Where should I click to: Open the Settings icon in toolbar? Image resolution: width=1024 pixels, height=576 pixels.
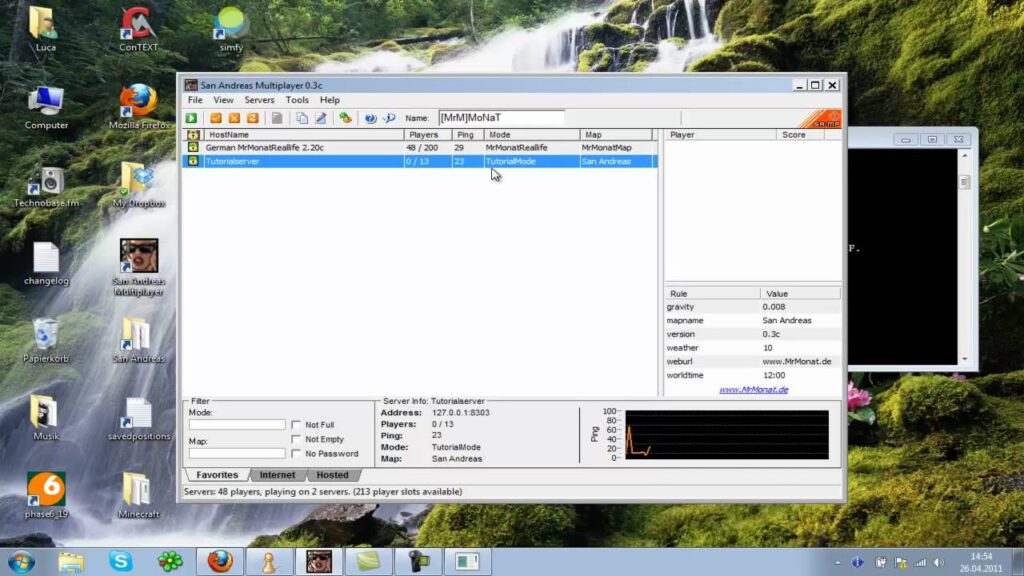click(x=345, y=118)
